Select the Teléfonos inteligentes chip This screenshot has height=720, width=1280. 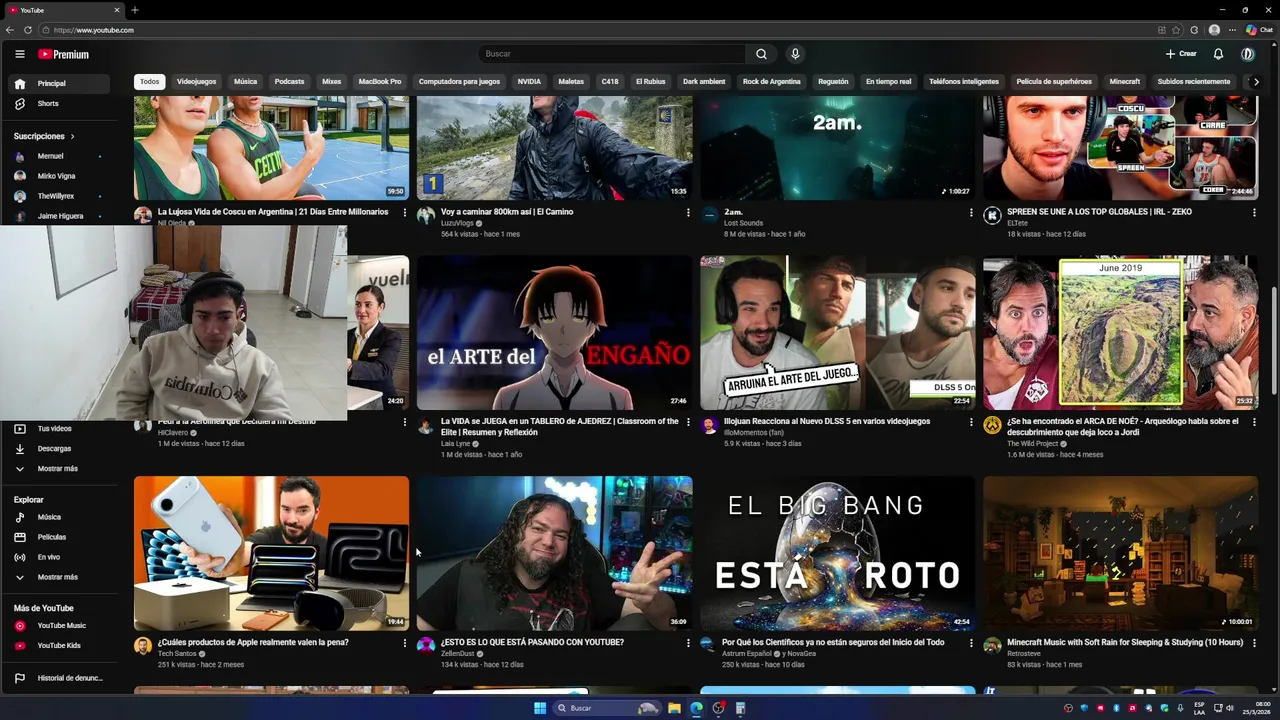coord(964,82)
